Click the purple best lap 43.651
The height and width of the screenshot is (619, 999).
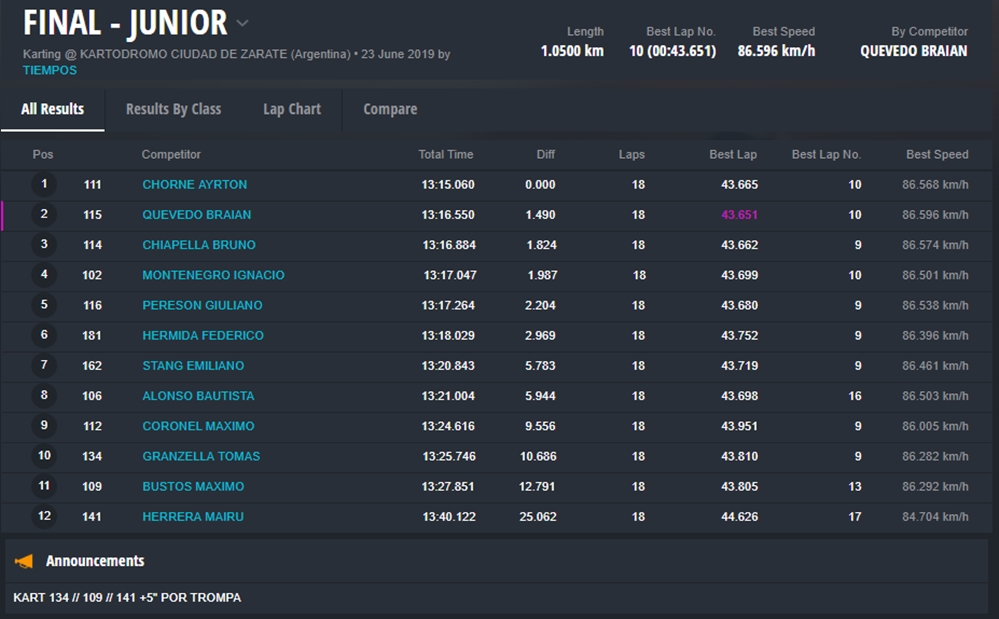739,215
